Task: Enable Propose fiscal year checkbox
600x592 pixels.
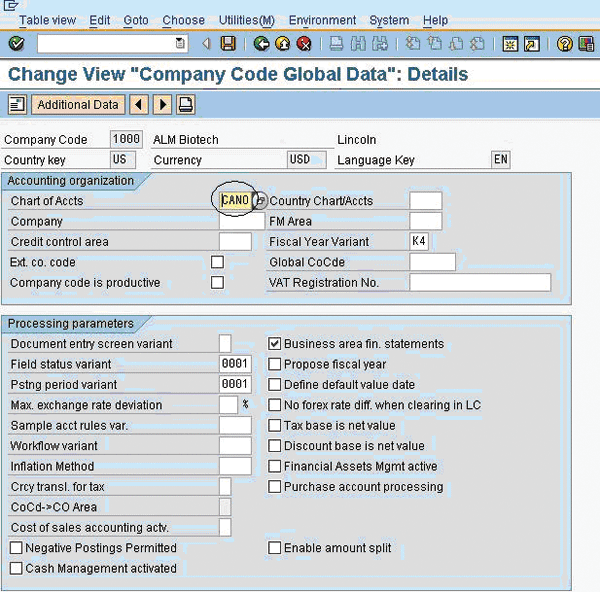Action: (275, 365)
